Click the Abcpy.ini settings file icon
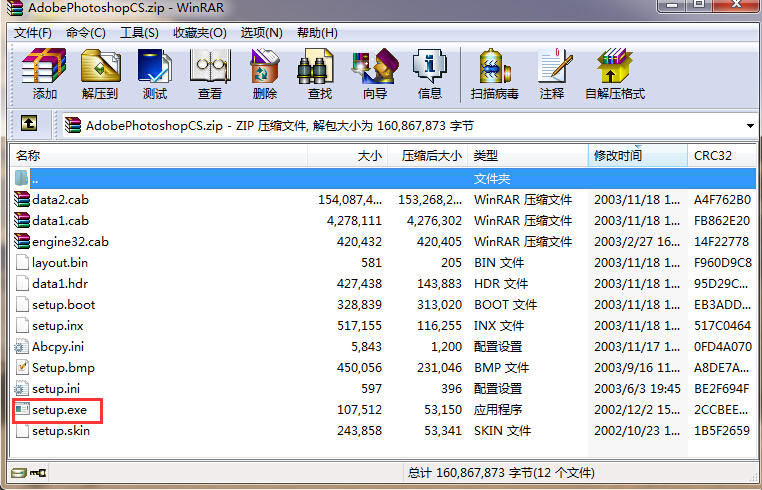Image resolution: width=762 pixels, height=490 pixels. [x=22, y=347]
